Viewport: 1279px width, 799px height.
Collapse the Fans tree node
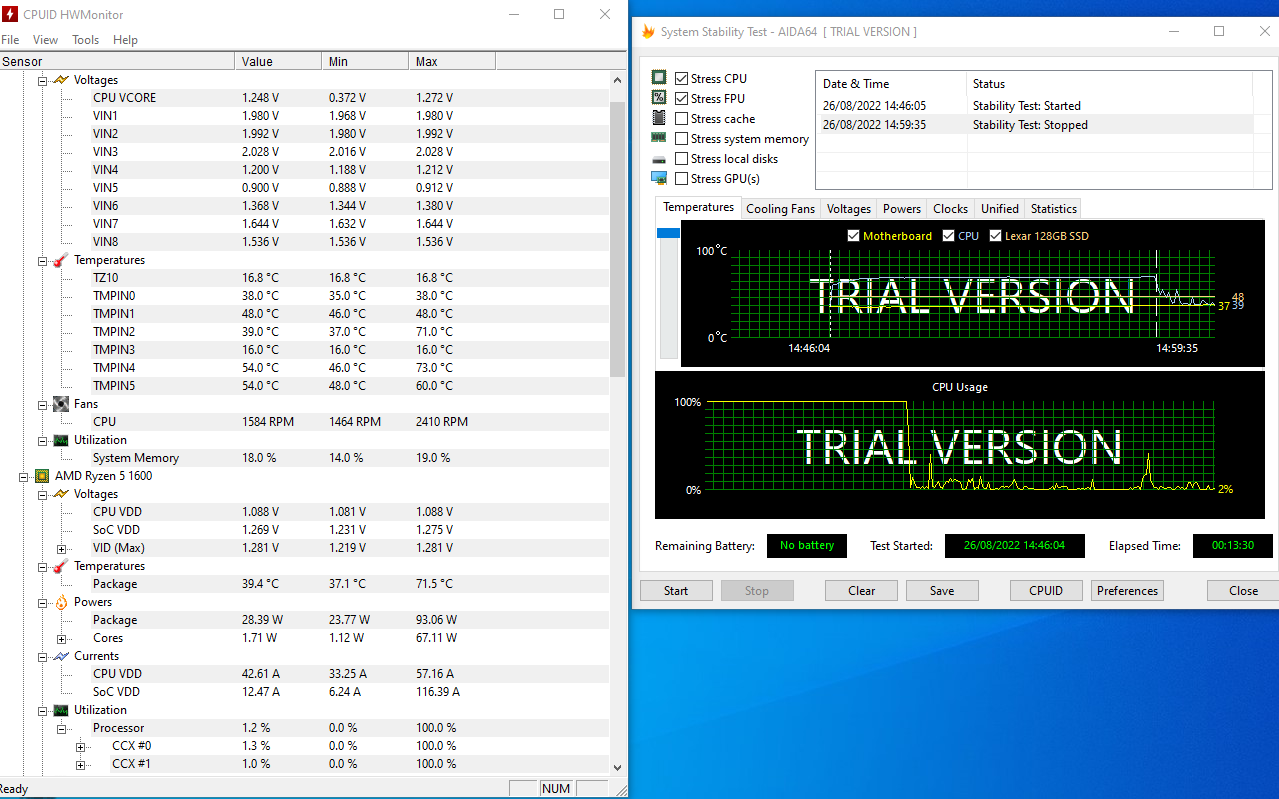click(x=43, y=404)
